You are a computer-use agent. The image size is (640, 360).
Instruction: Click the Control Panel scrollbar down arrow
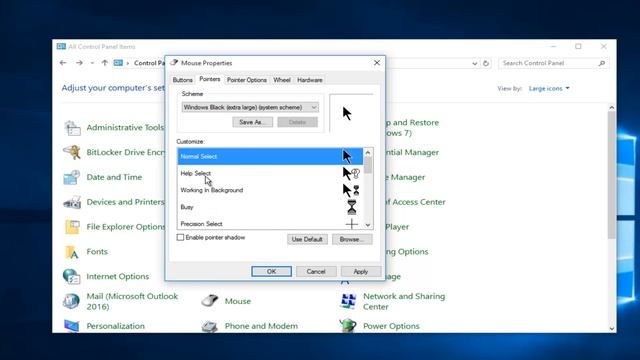(611, 328)
